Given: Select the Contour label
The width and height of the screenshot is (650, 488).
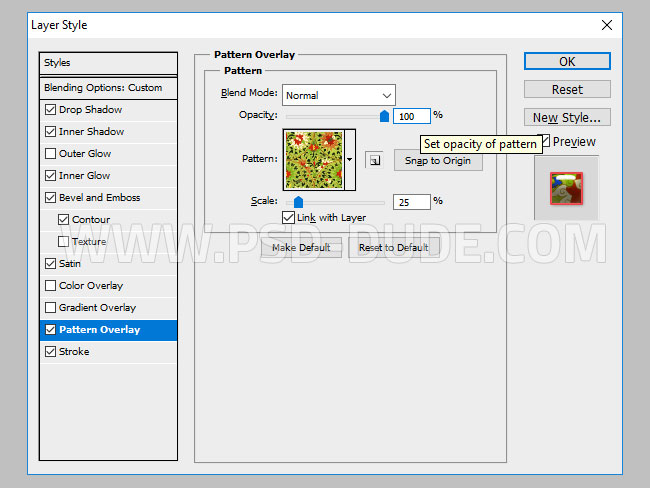Looking at the screenshot, I should pyautogui.click(x=91, y=219).
